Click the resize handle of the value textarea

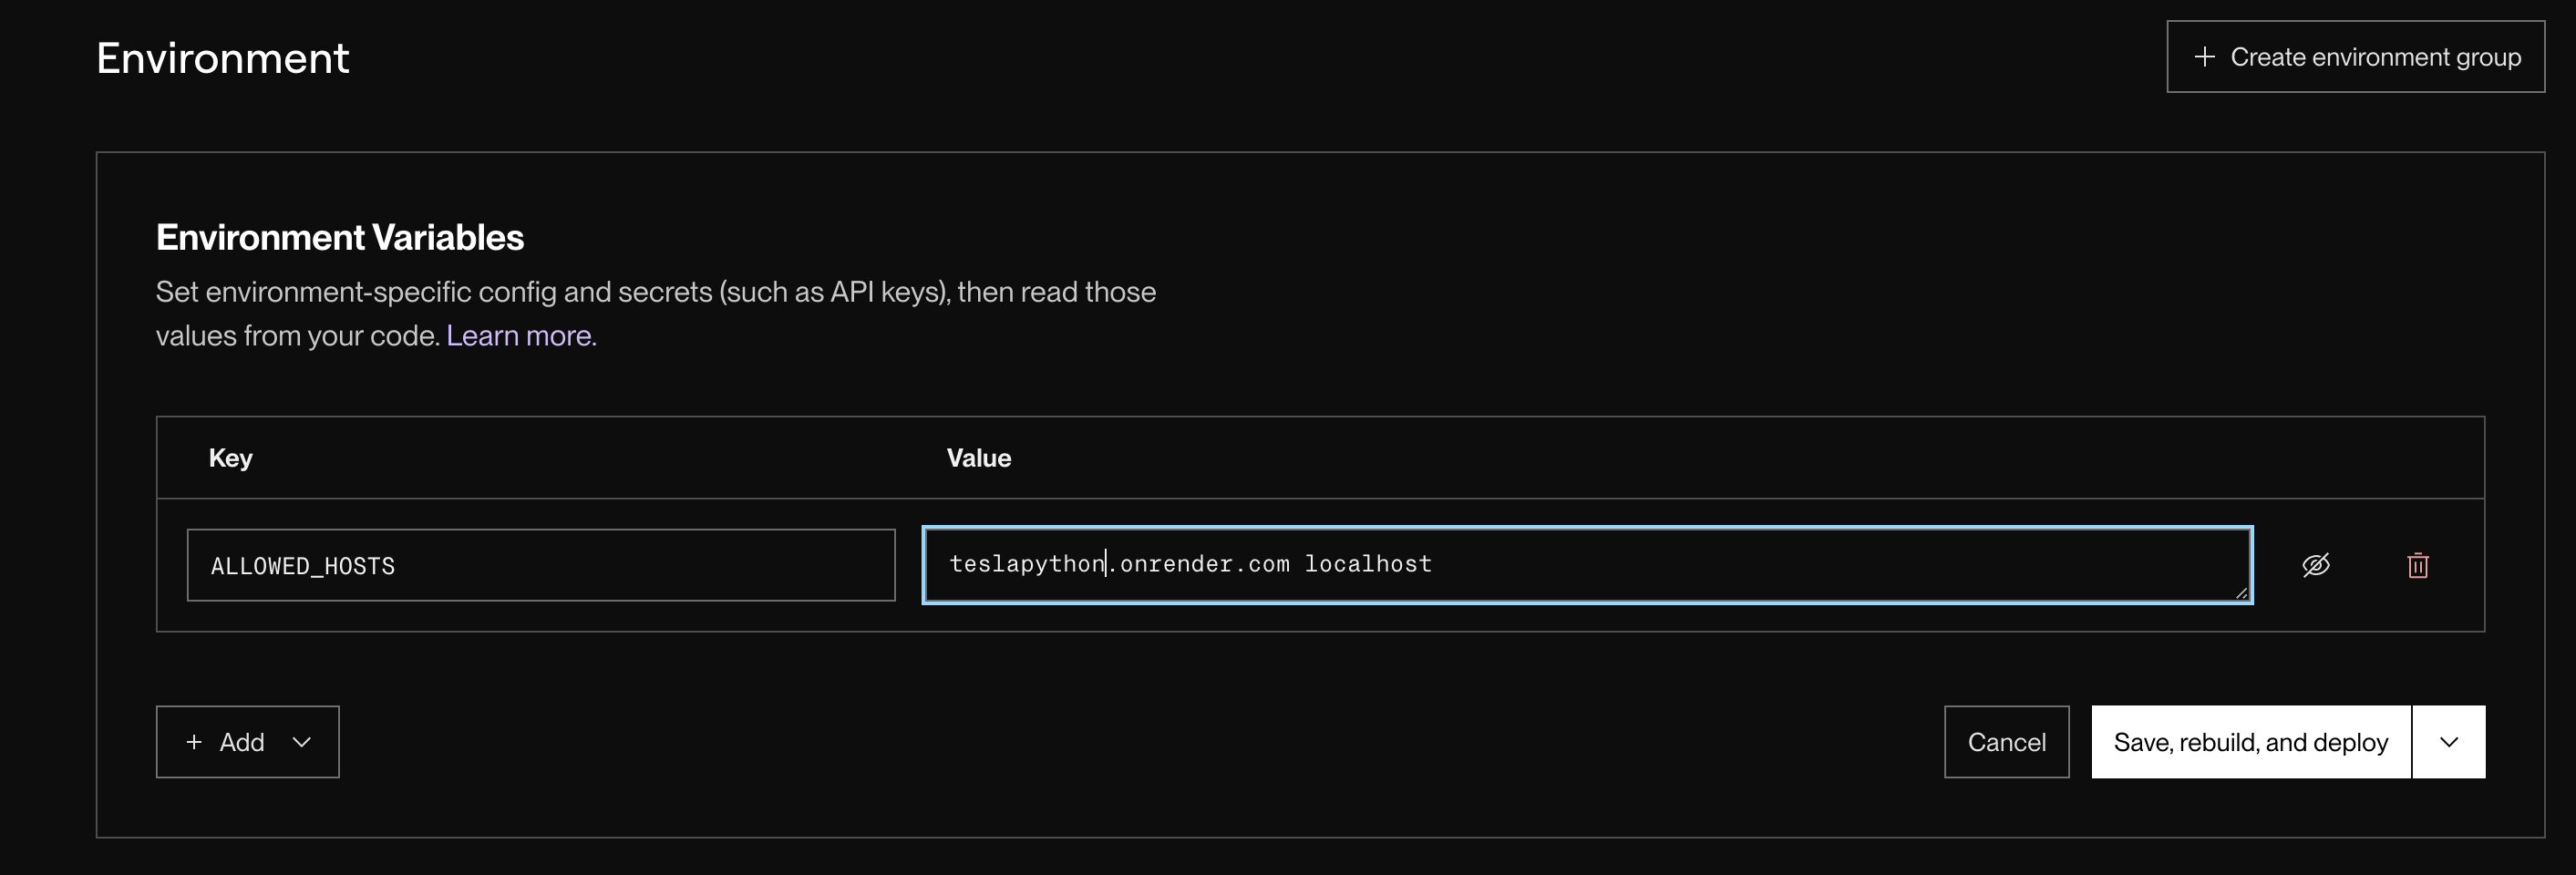[x=2241, y=593]
